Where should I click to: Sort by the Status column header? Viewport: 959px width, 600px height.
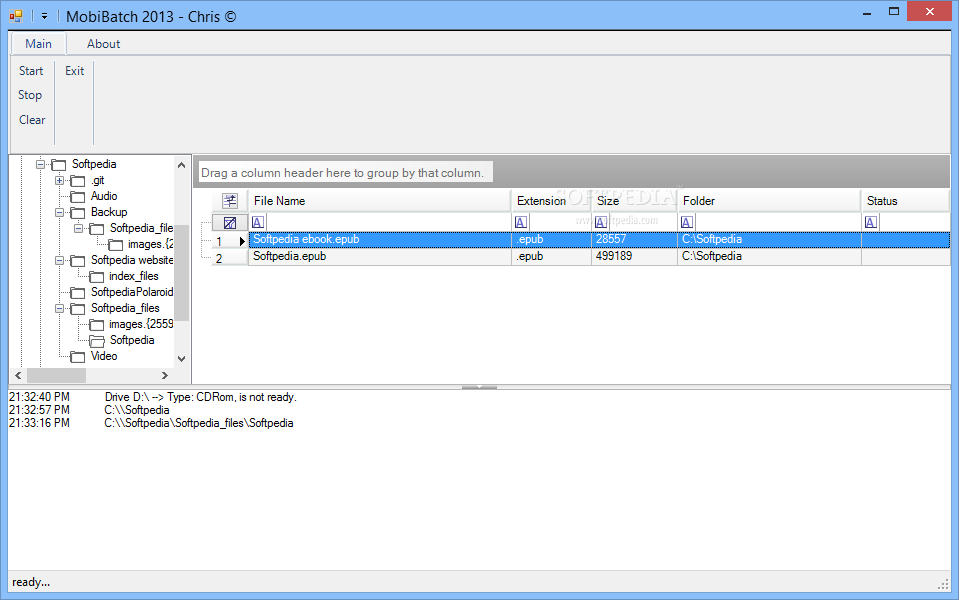pyautogui.click(x=905, y=201)
